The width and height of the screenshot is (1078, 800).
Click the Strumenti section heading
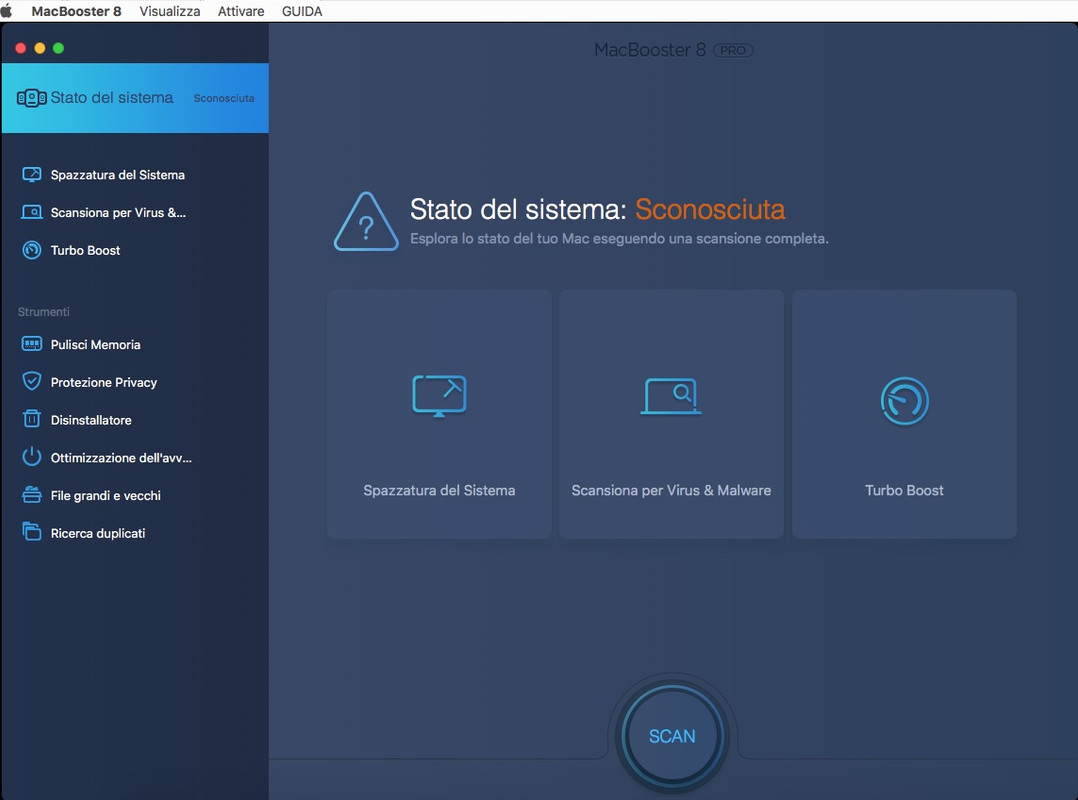tap(43, 312)
